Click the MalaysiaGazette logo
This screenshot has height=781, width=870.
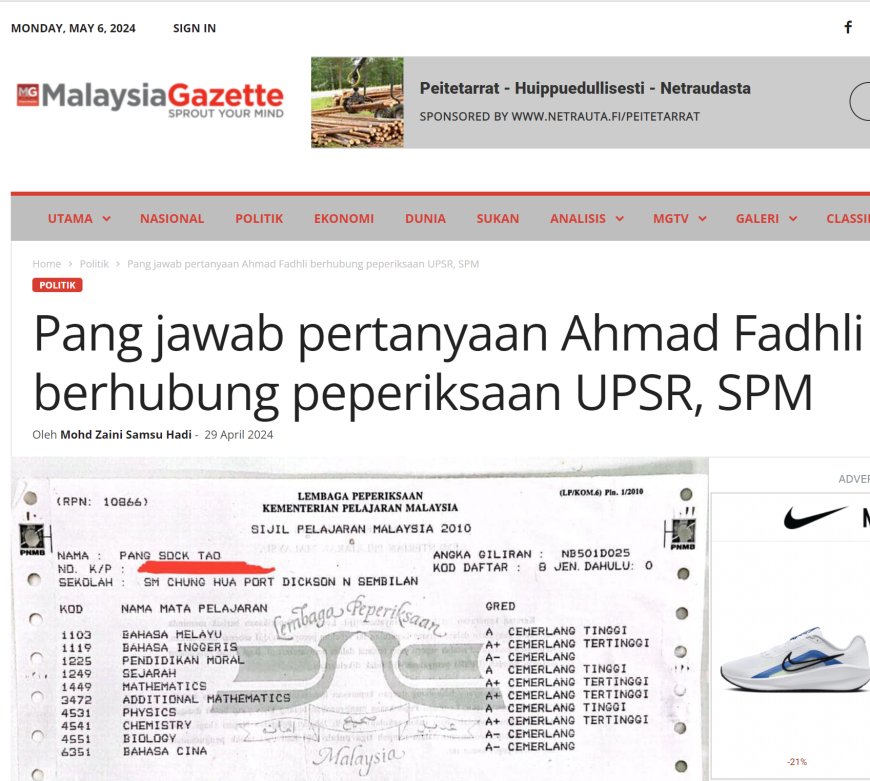coord(150,101)
